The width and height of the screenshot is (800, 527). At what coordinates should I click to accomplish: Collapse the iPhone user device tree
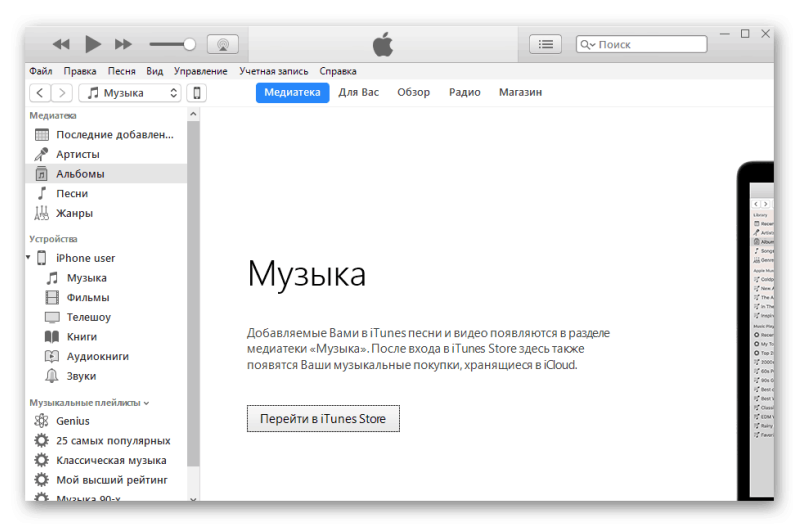(x=29, y=258)
